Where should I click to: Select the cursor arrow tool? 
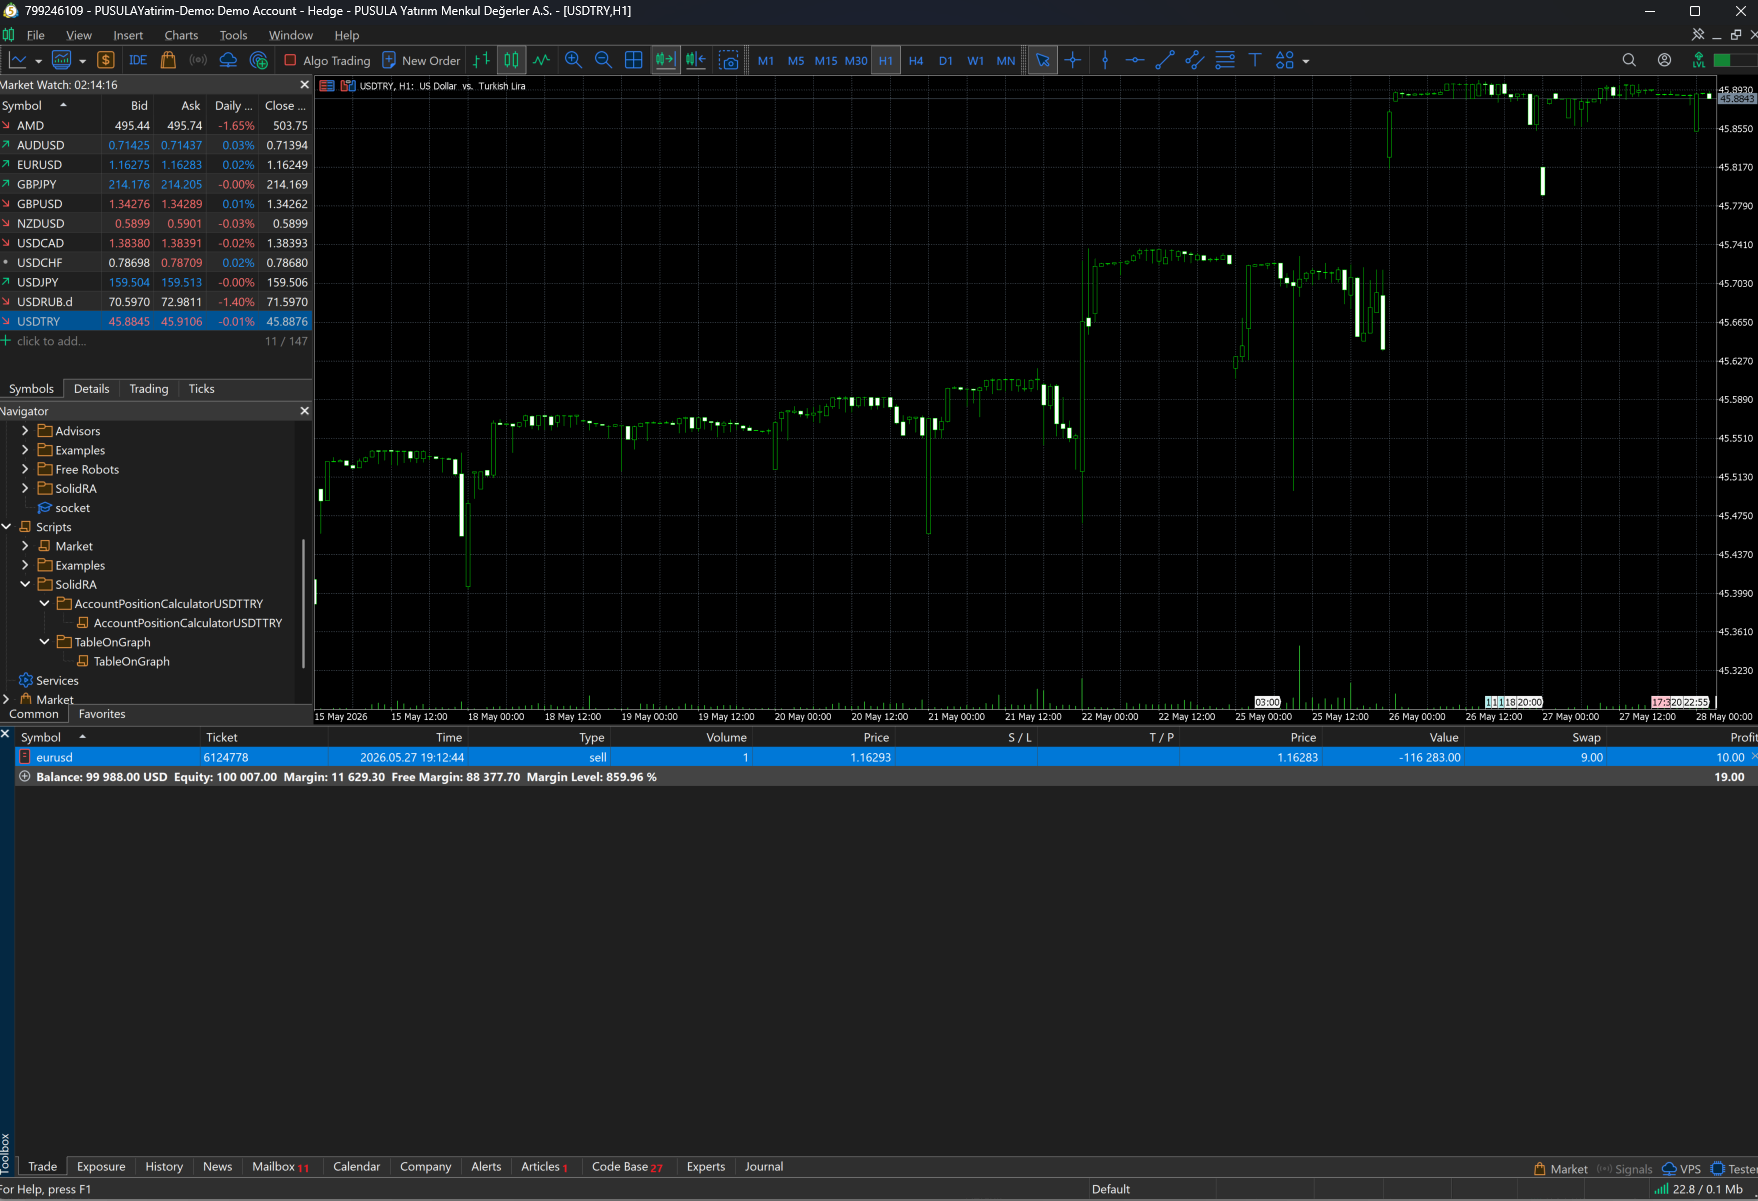pos(1042,60)
